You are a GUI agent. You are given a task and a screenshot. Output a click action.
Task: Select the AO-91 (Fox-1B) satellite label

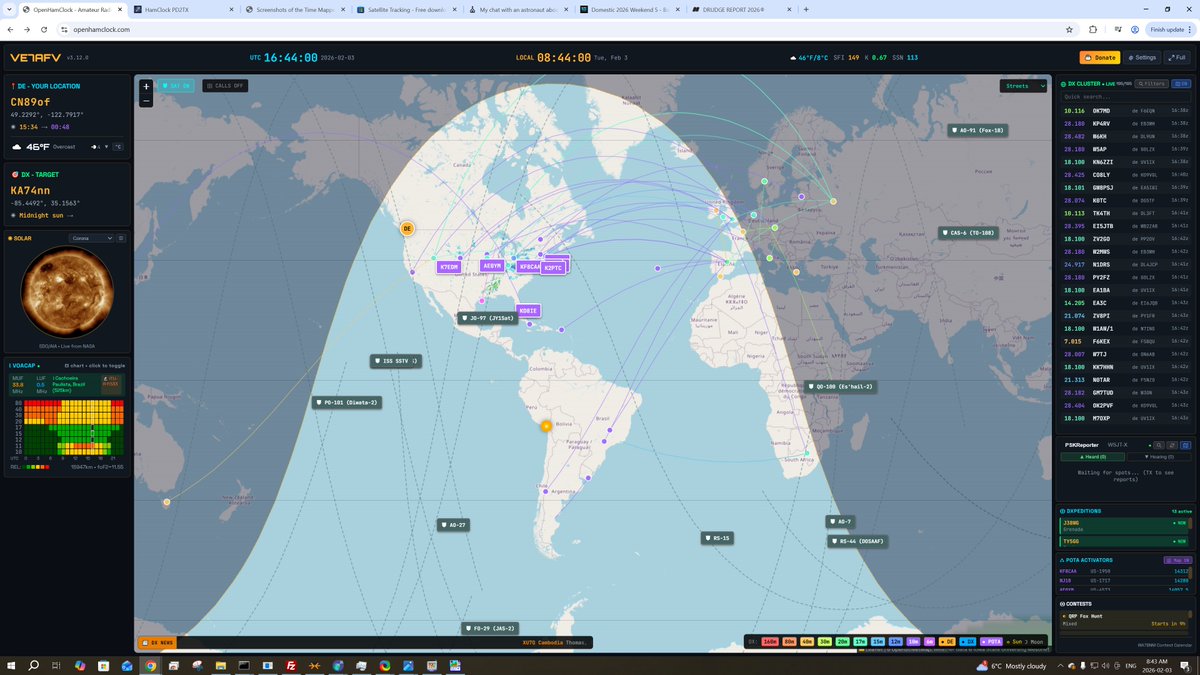click(x=979, y=130)
